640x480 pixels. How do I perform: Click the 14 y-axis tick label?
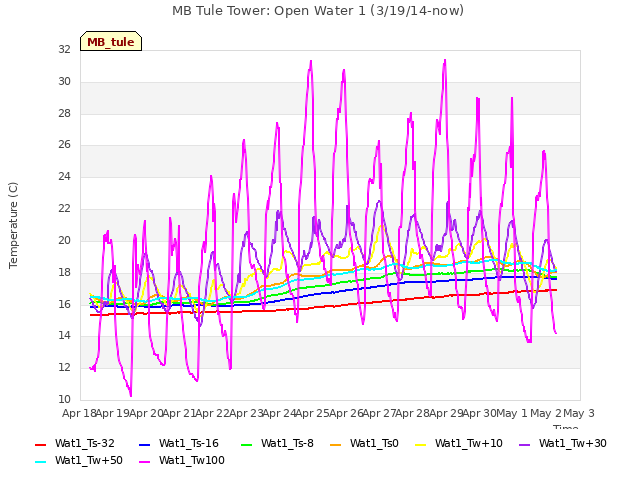coord(64,336)
